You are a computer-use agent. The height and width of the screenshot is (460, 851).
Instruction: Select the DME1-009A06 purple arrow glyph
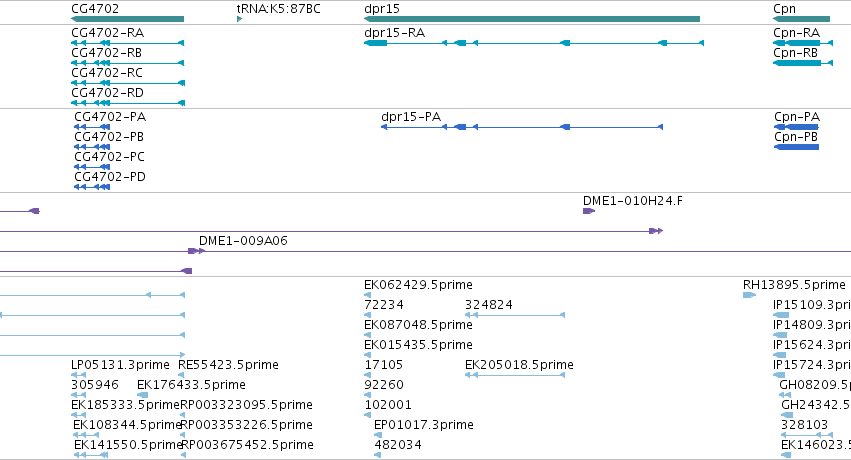tap(196, 251)
